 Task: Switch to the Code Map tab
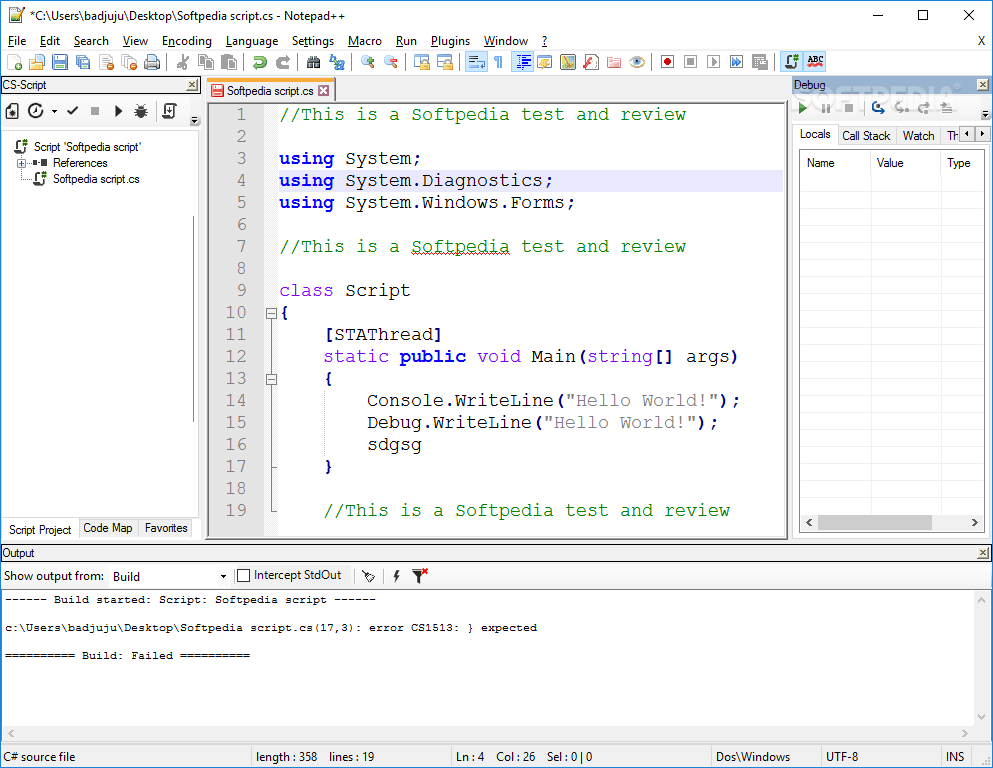(x=108, y=528)
